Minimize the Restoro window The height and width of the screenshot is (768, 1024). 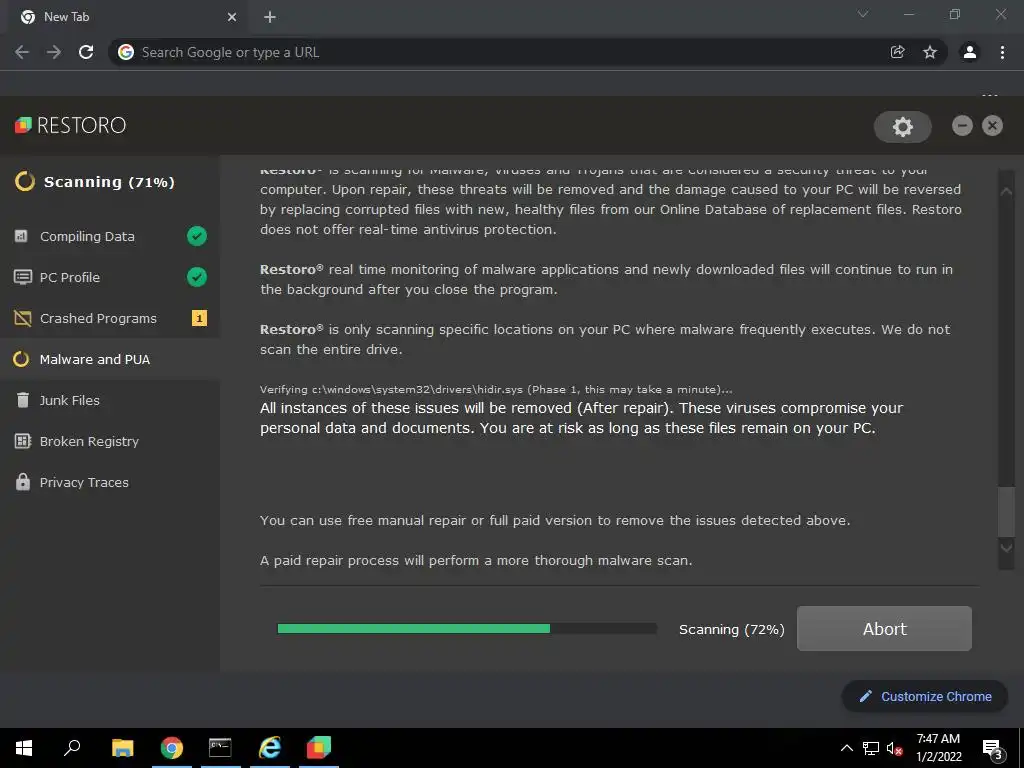962,125
